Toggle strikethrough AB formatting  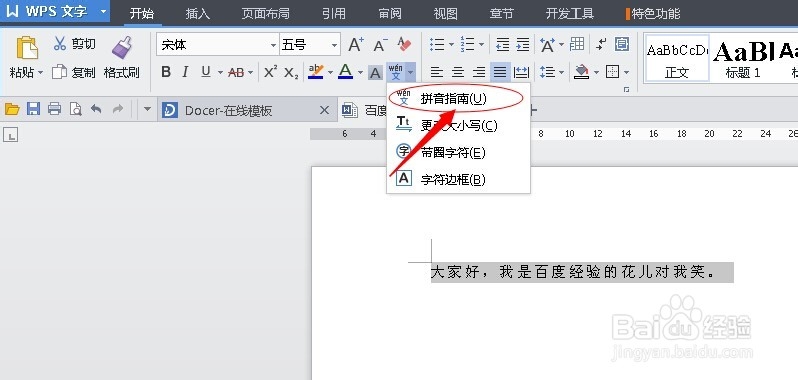(x=236, y=73)
